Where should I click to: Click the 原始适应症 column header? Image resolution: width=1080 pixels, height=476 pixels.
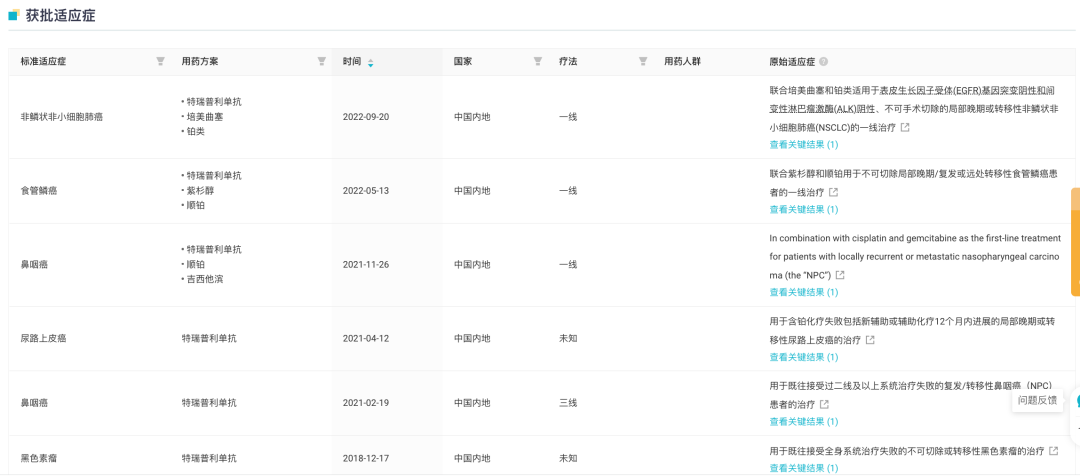point(792,61)
